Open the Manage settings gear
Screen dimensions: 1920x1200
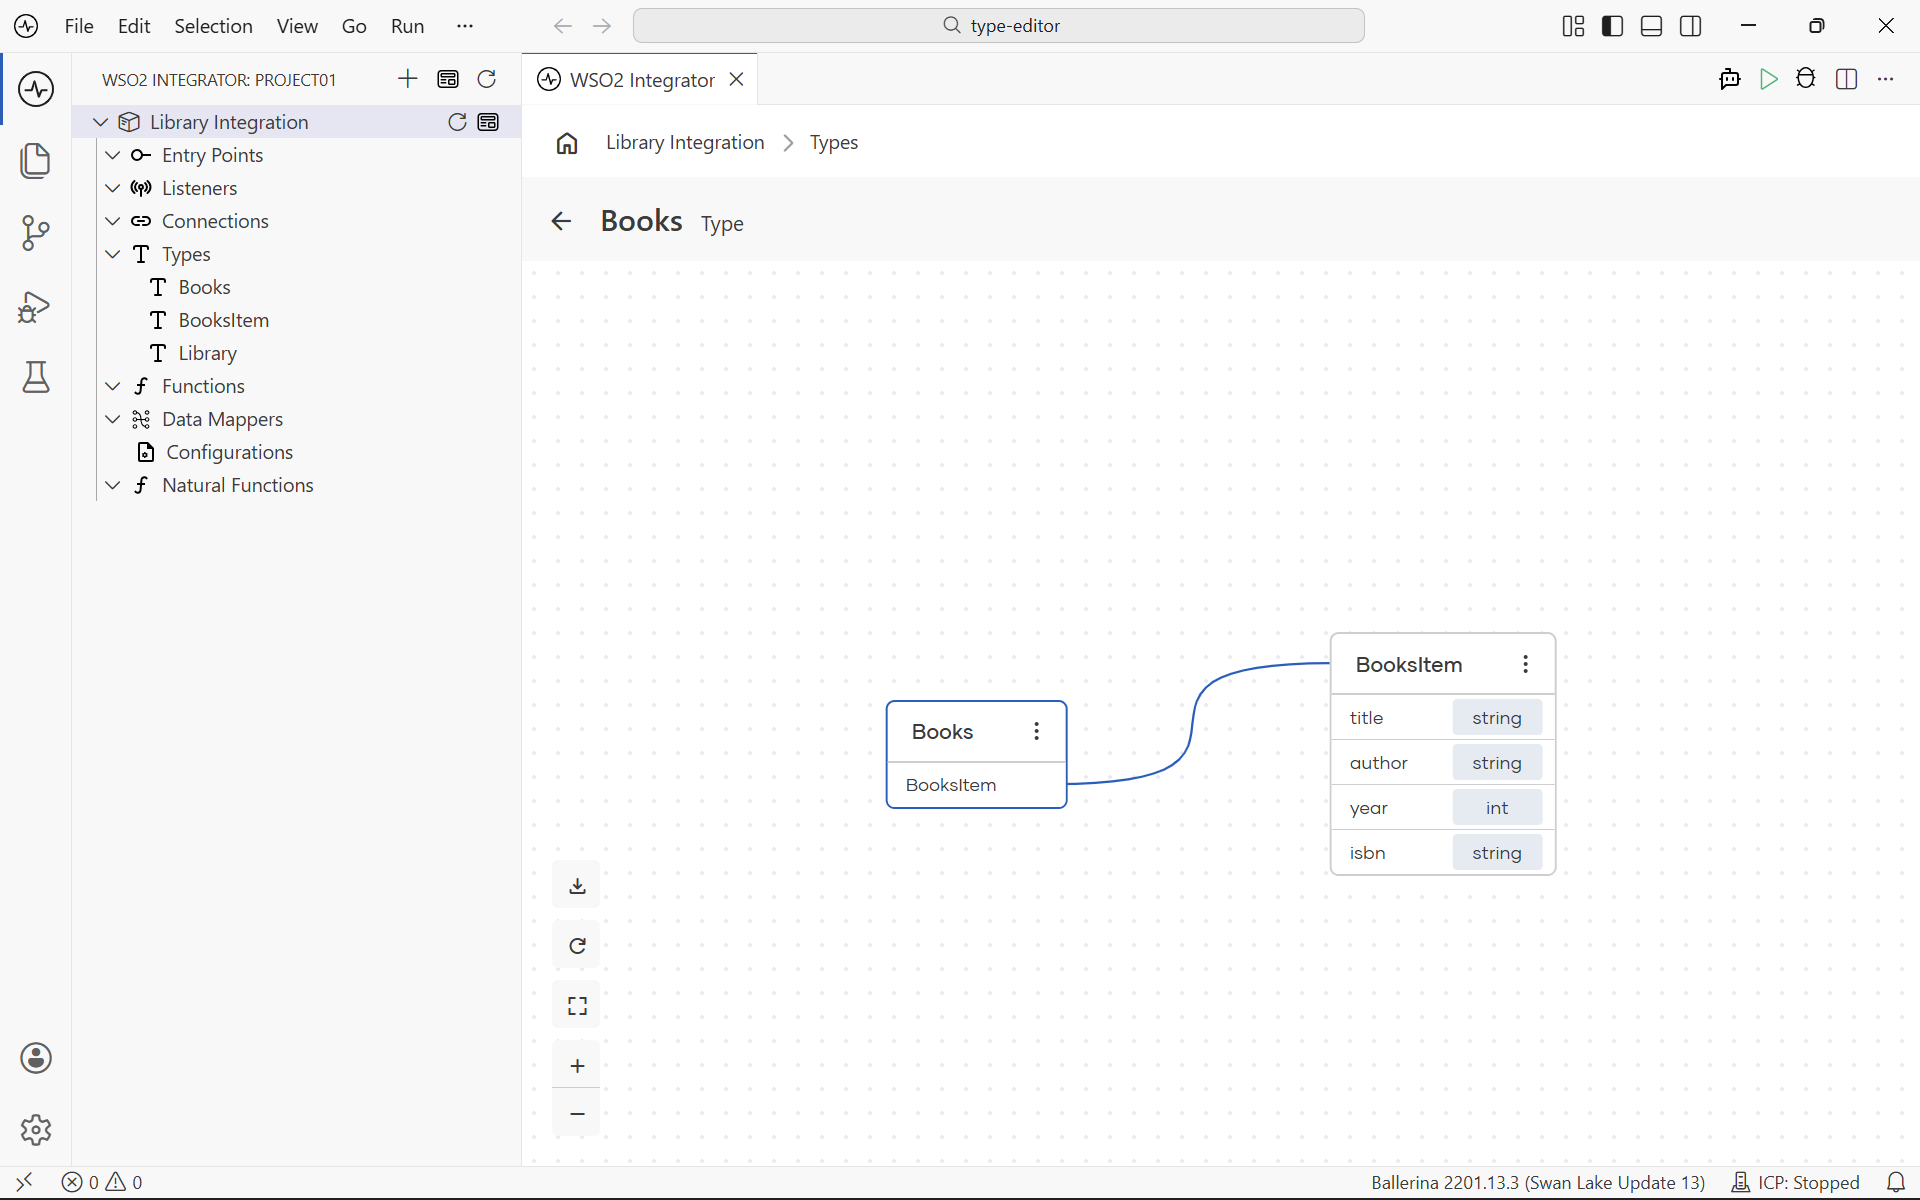coord(36,1130)
